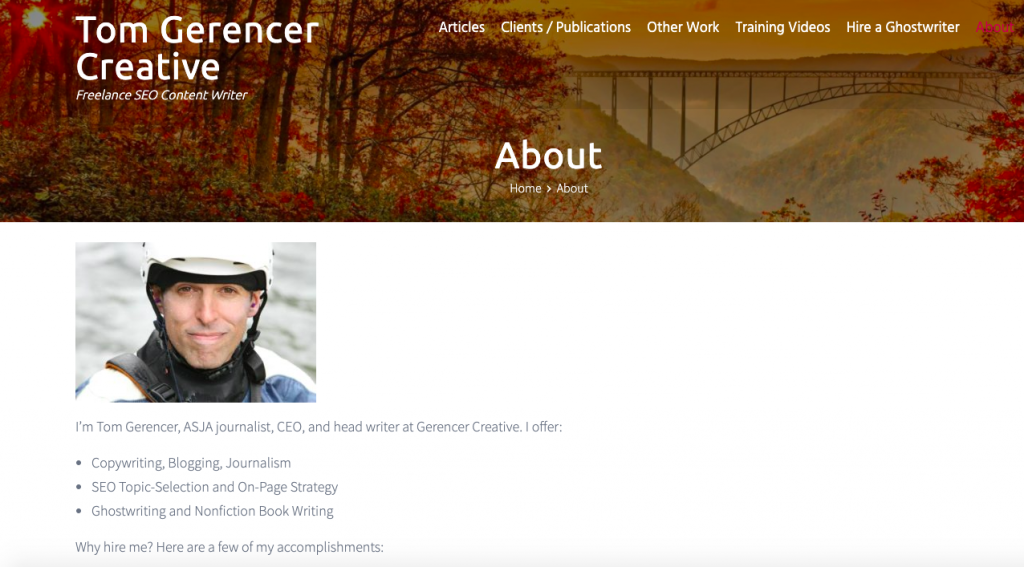Viewport: 1024px width, 567px height.
Task: Click the Tom Gerencer Creative site title
Action: coord(197,48)
